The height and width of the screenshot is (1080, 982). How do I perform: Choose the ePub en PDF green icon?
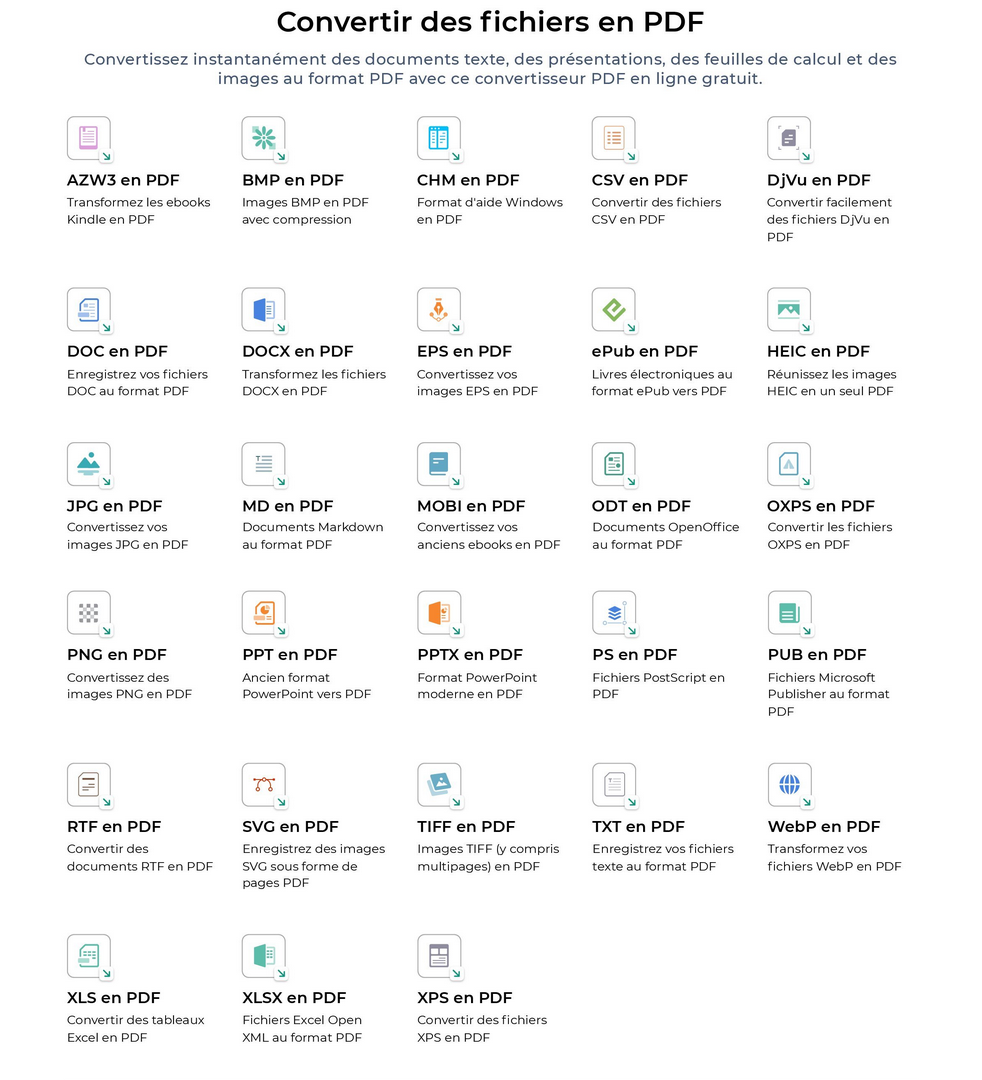point(614,310)
